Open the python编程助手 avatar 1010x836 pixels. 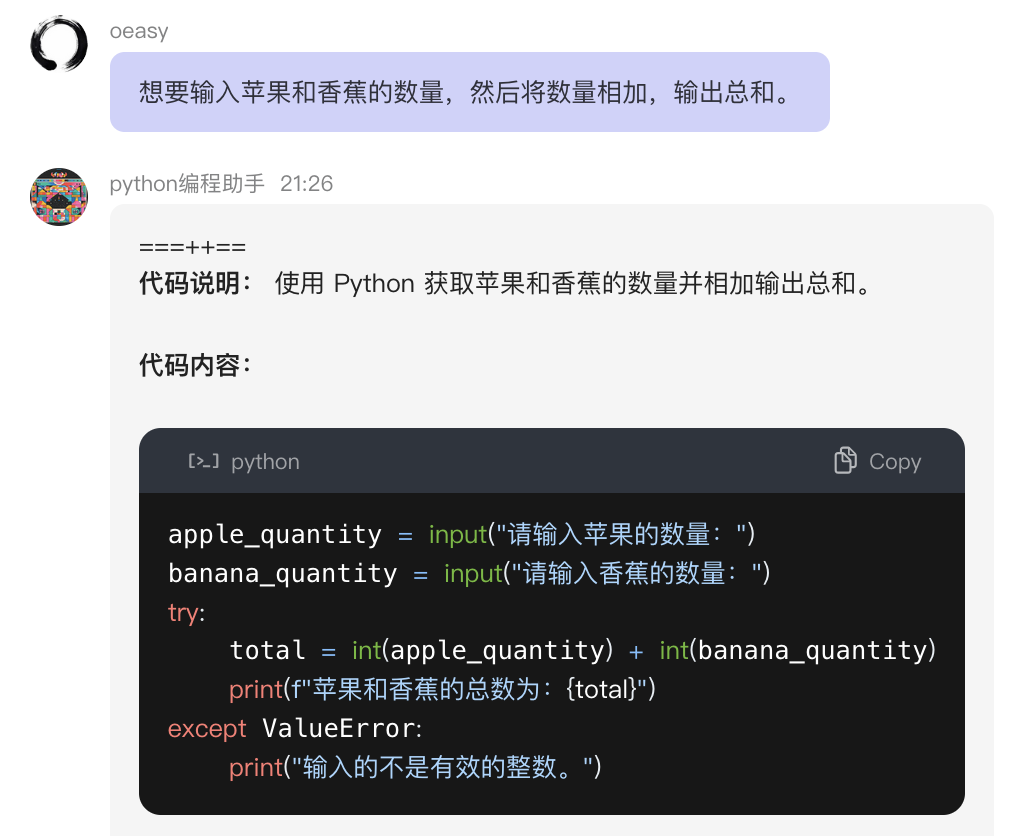pos(59,197)
